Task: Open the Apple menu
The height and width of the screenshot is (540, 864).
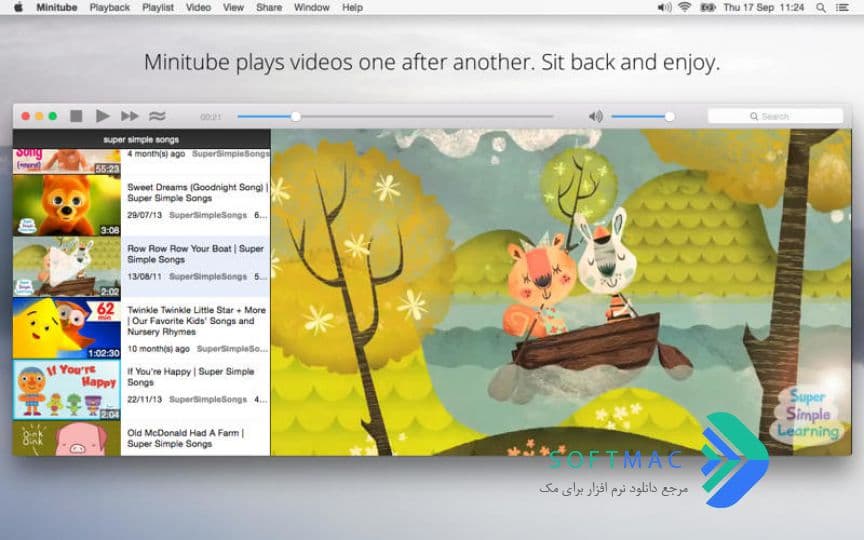Action: [x=18, y=8]
